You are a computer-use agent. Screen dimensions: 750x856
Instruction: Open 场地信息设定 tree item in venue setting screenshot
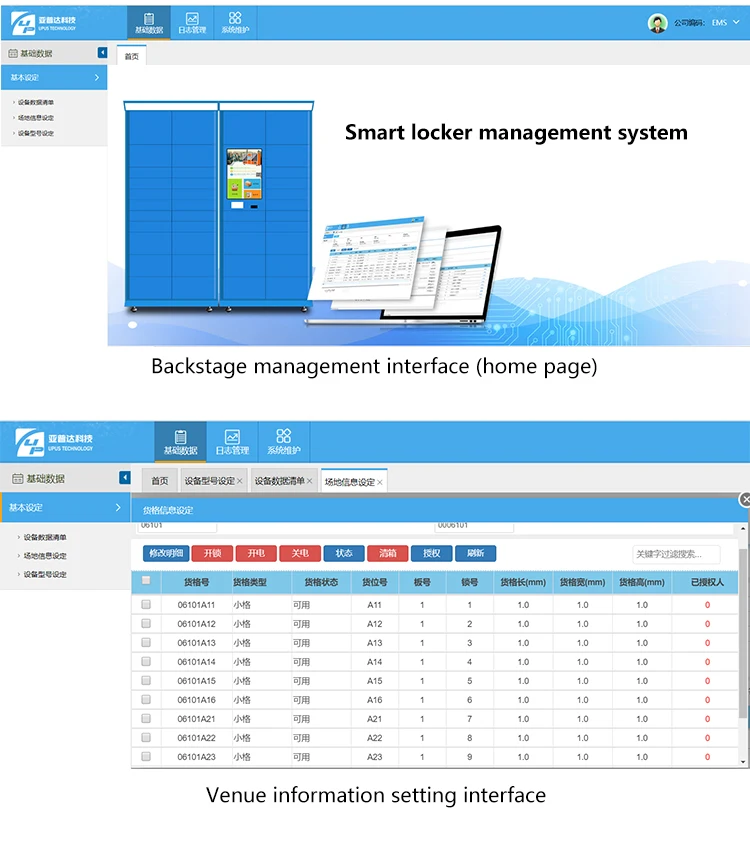coord(44,556)
